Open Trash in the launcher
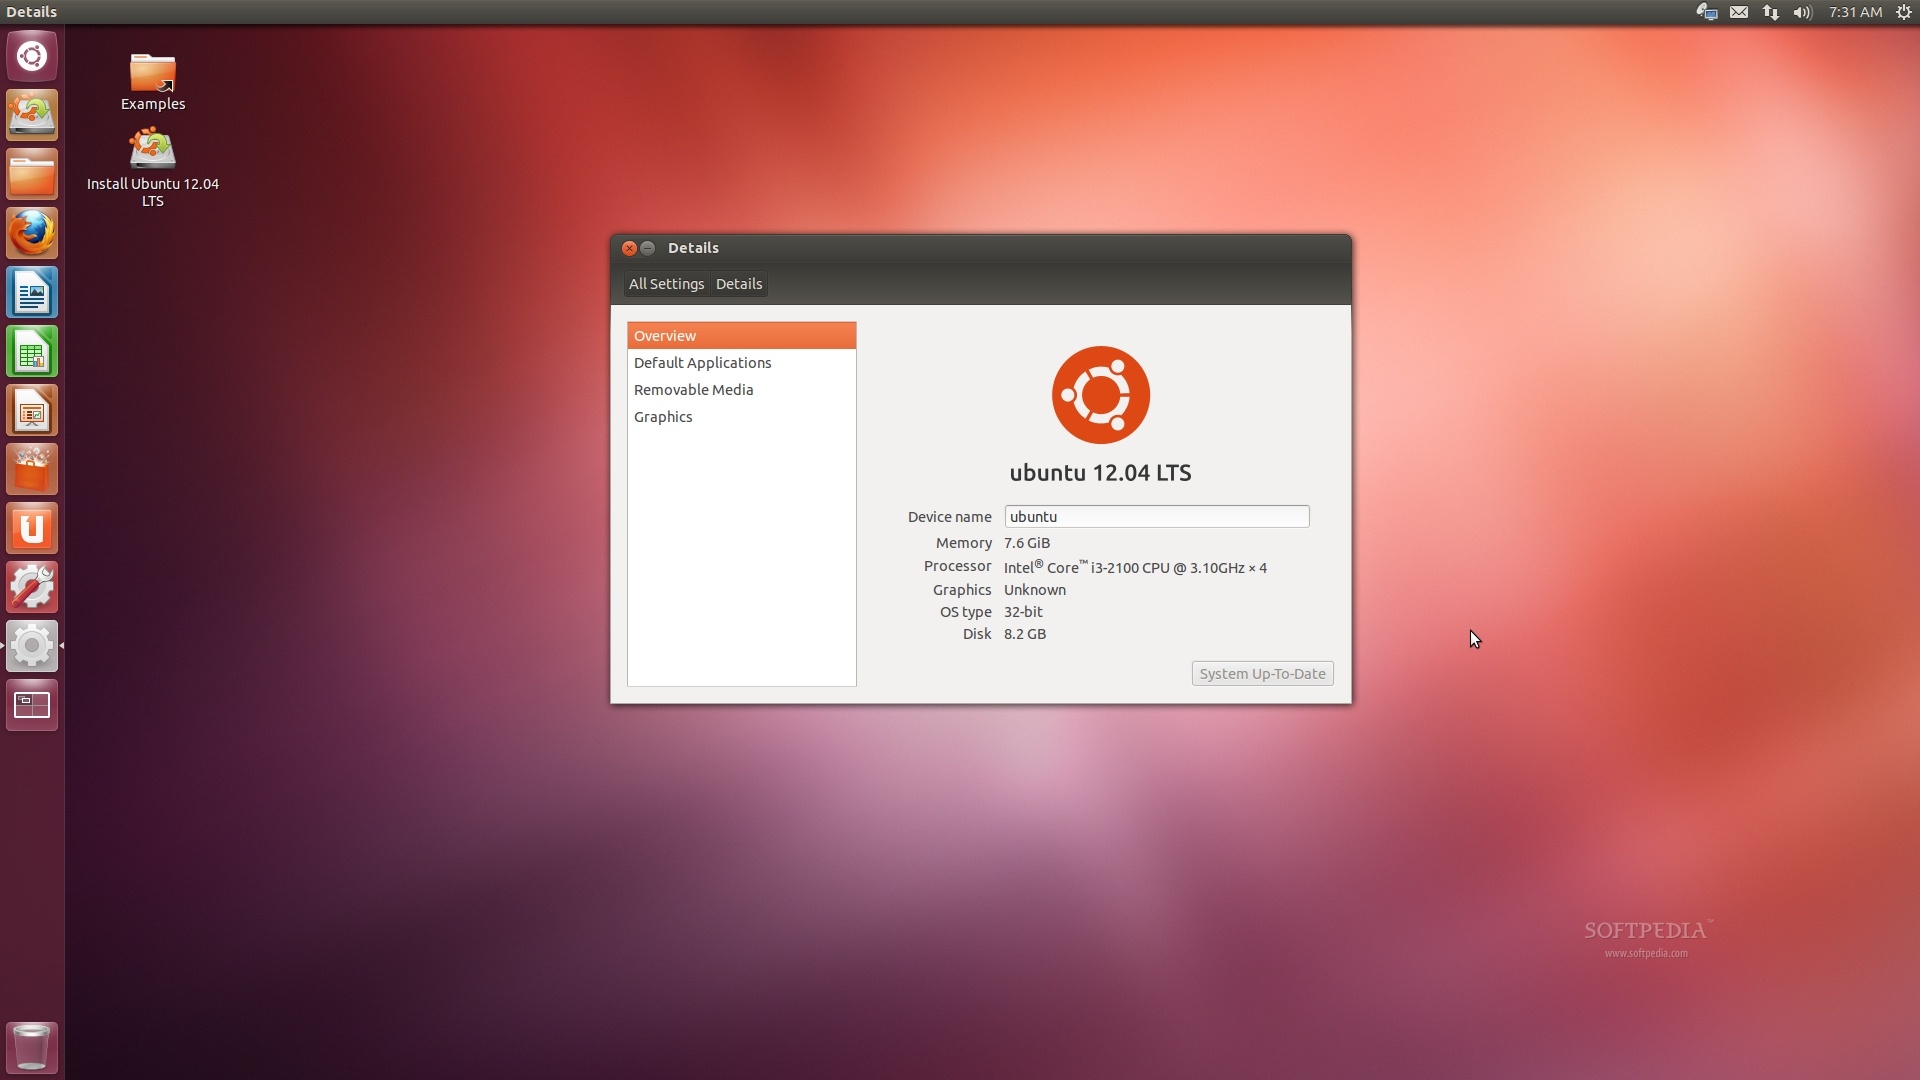 click(x=32, y=1047)
